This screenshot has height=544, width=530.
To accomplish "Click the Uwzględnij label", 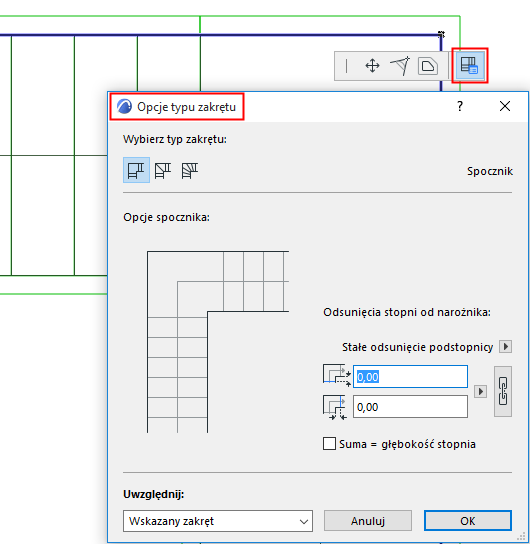I will (154, 494).
